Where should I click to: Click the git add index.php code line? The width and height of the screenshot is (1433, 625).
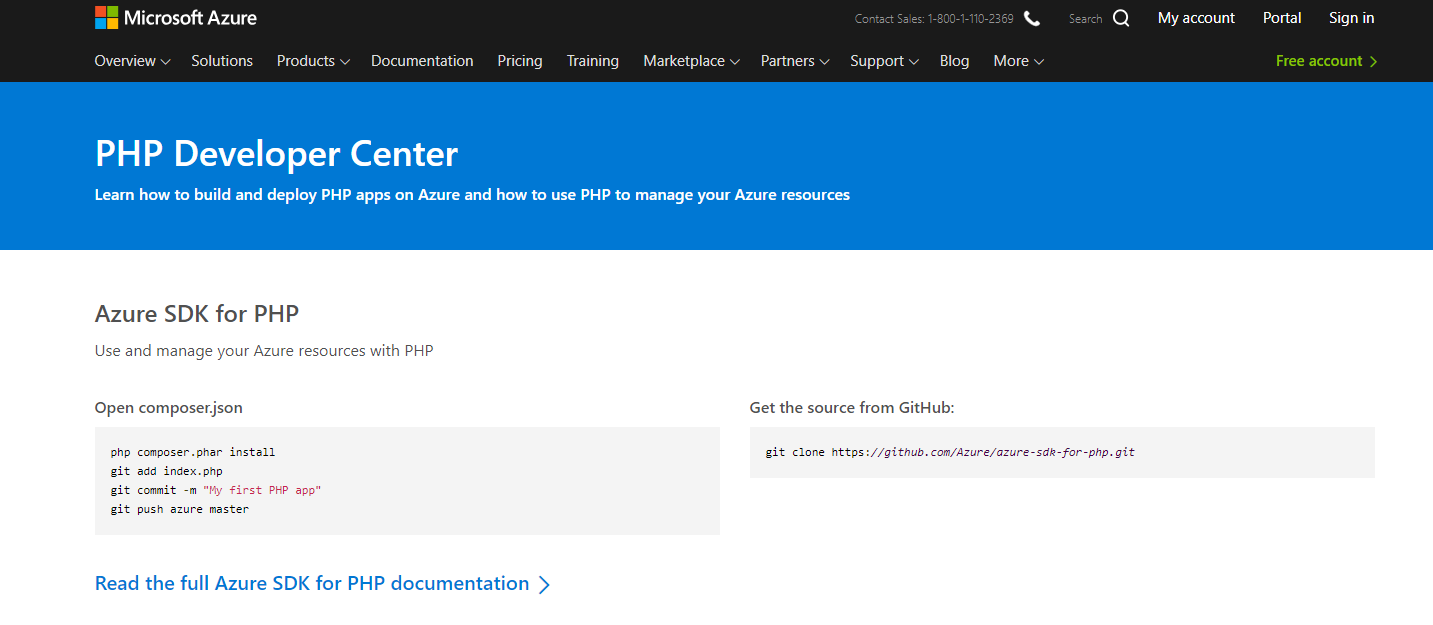coord(167,471)
